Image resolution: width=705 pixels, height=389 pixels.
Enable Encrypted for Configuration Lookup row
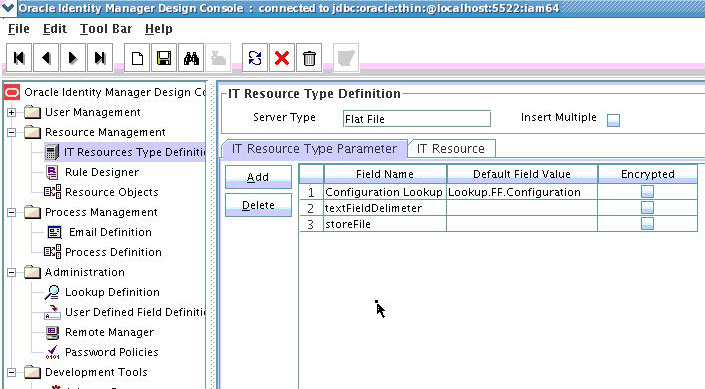tap(647, 192)
